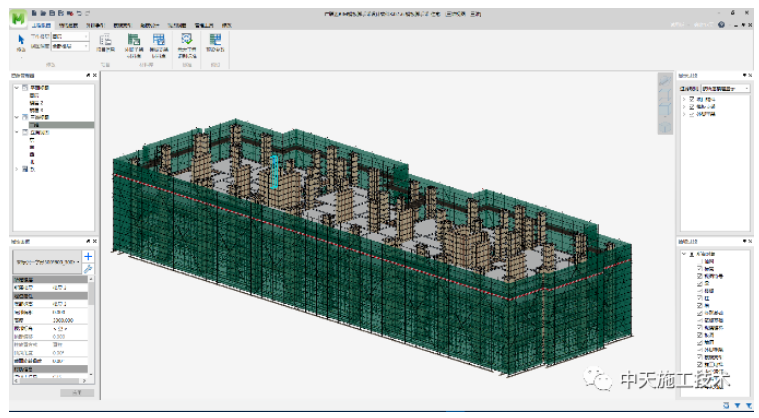Toggle first checkbox in upper-right filter tree
759x418 pixels.
click(692, 99)
